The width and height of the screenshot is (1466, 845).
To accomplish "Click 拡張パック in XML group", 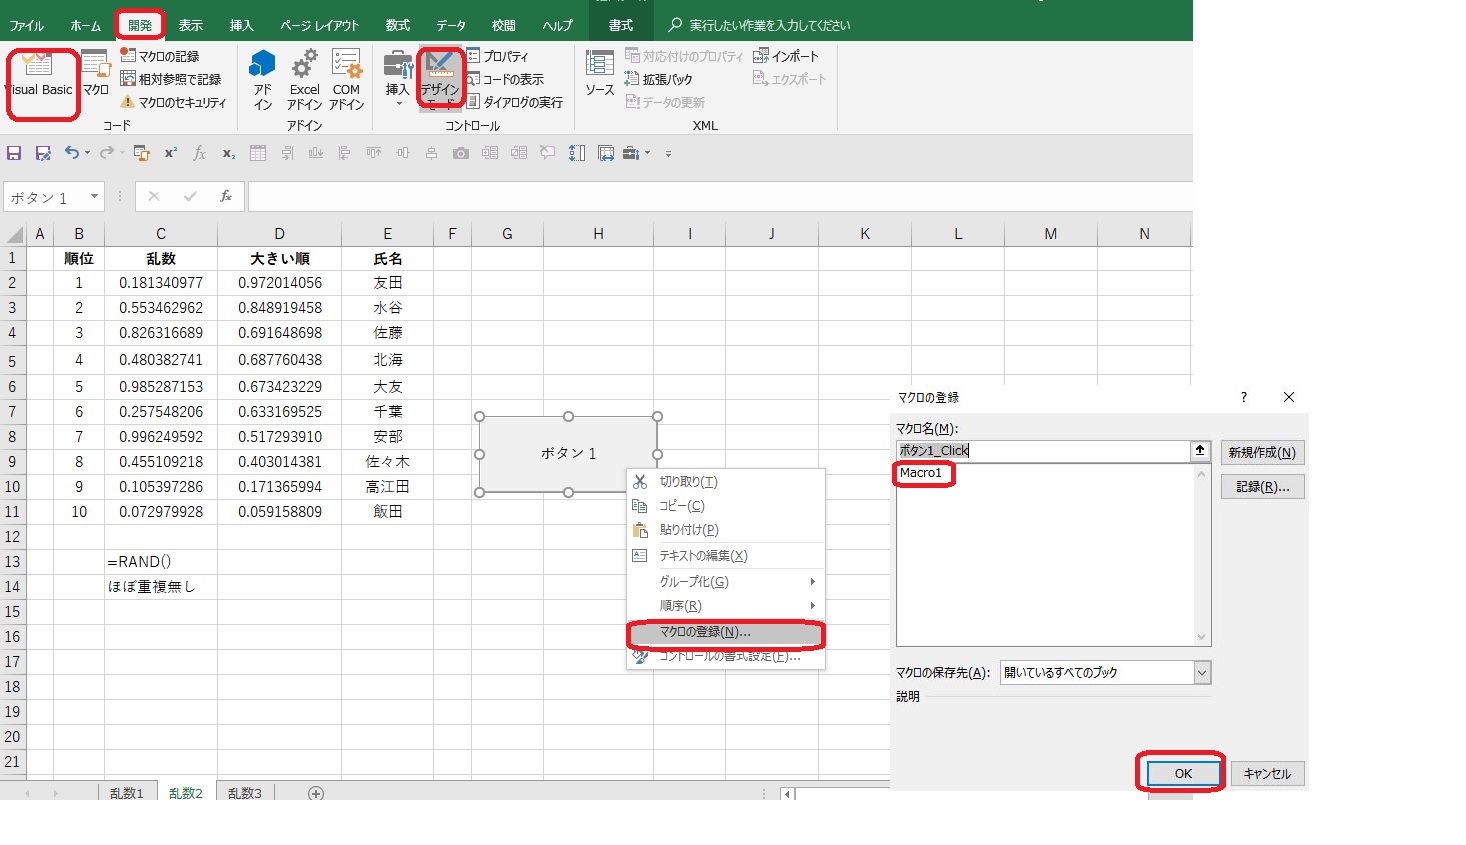I will (x=658, y=79).
